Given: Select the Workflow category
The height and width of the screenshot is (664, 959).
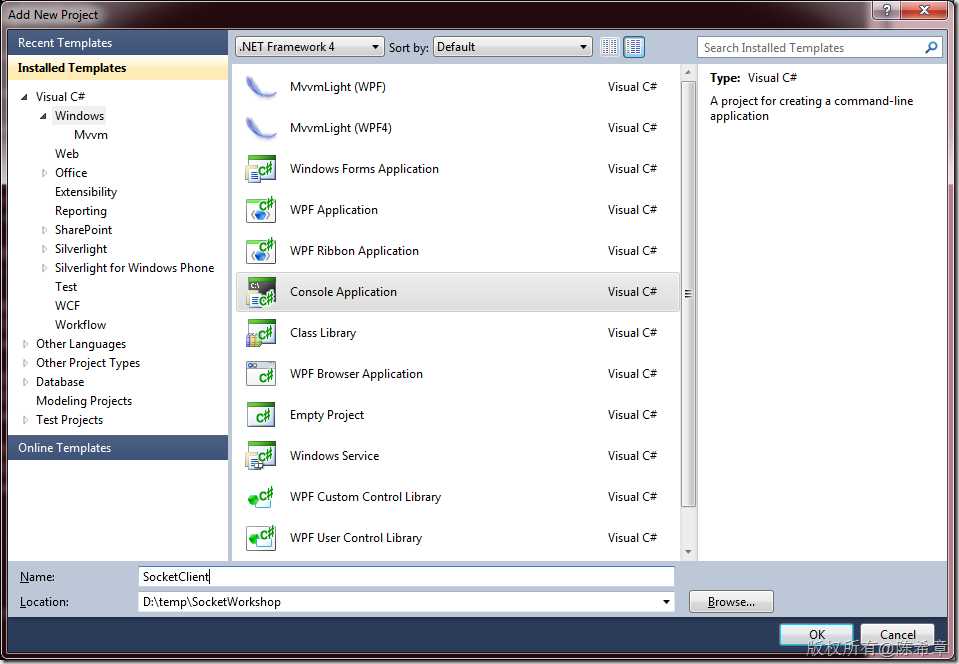Looking at the screenshot, I should (x=80, y=325).
